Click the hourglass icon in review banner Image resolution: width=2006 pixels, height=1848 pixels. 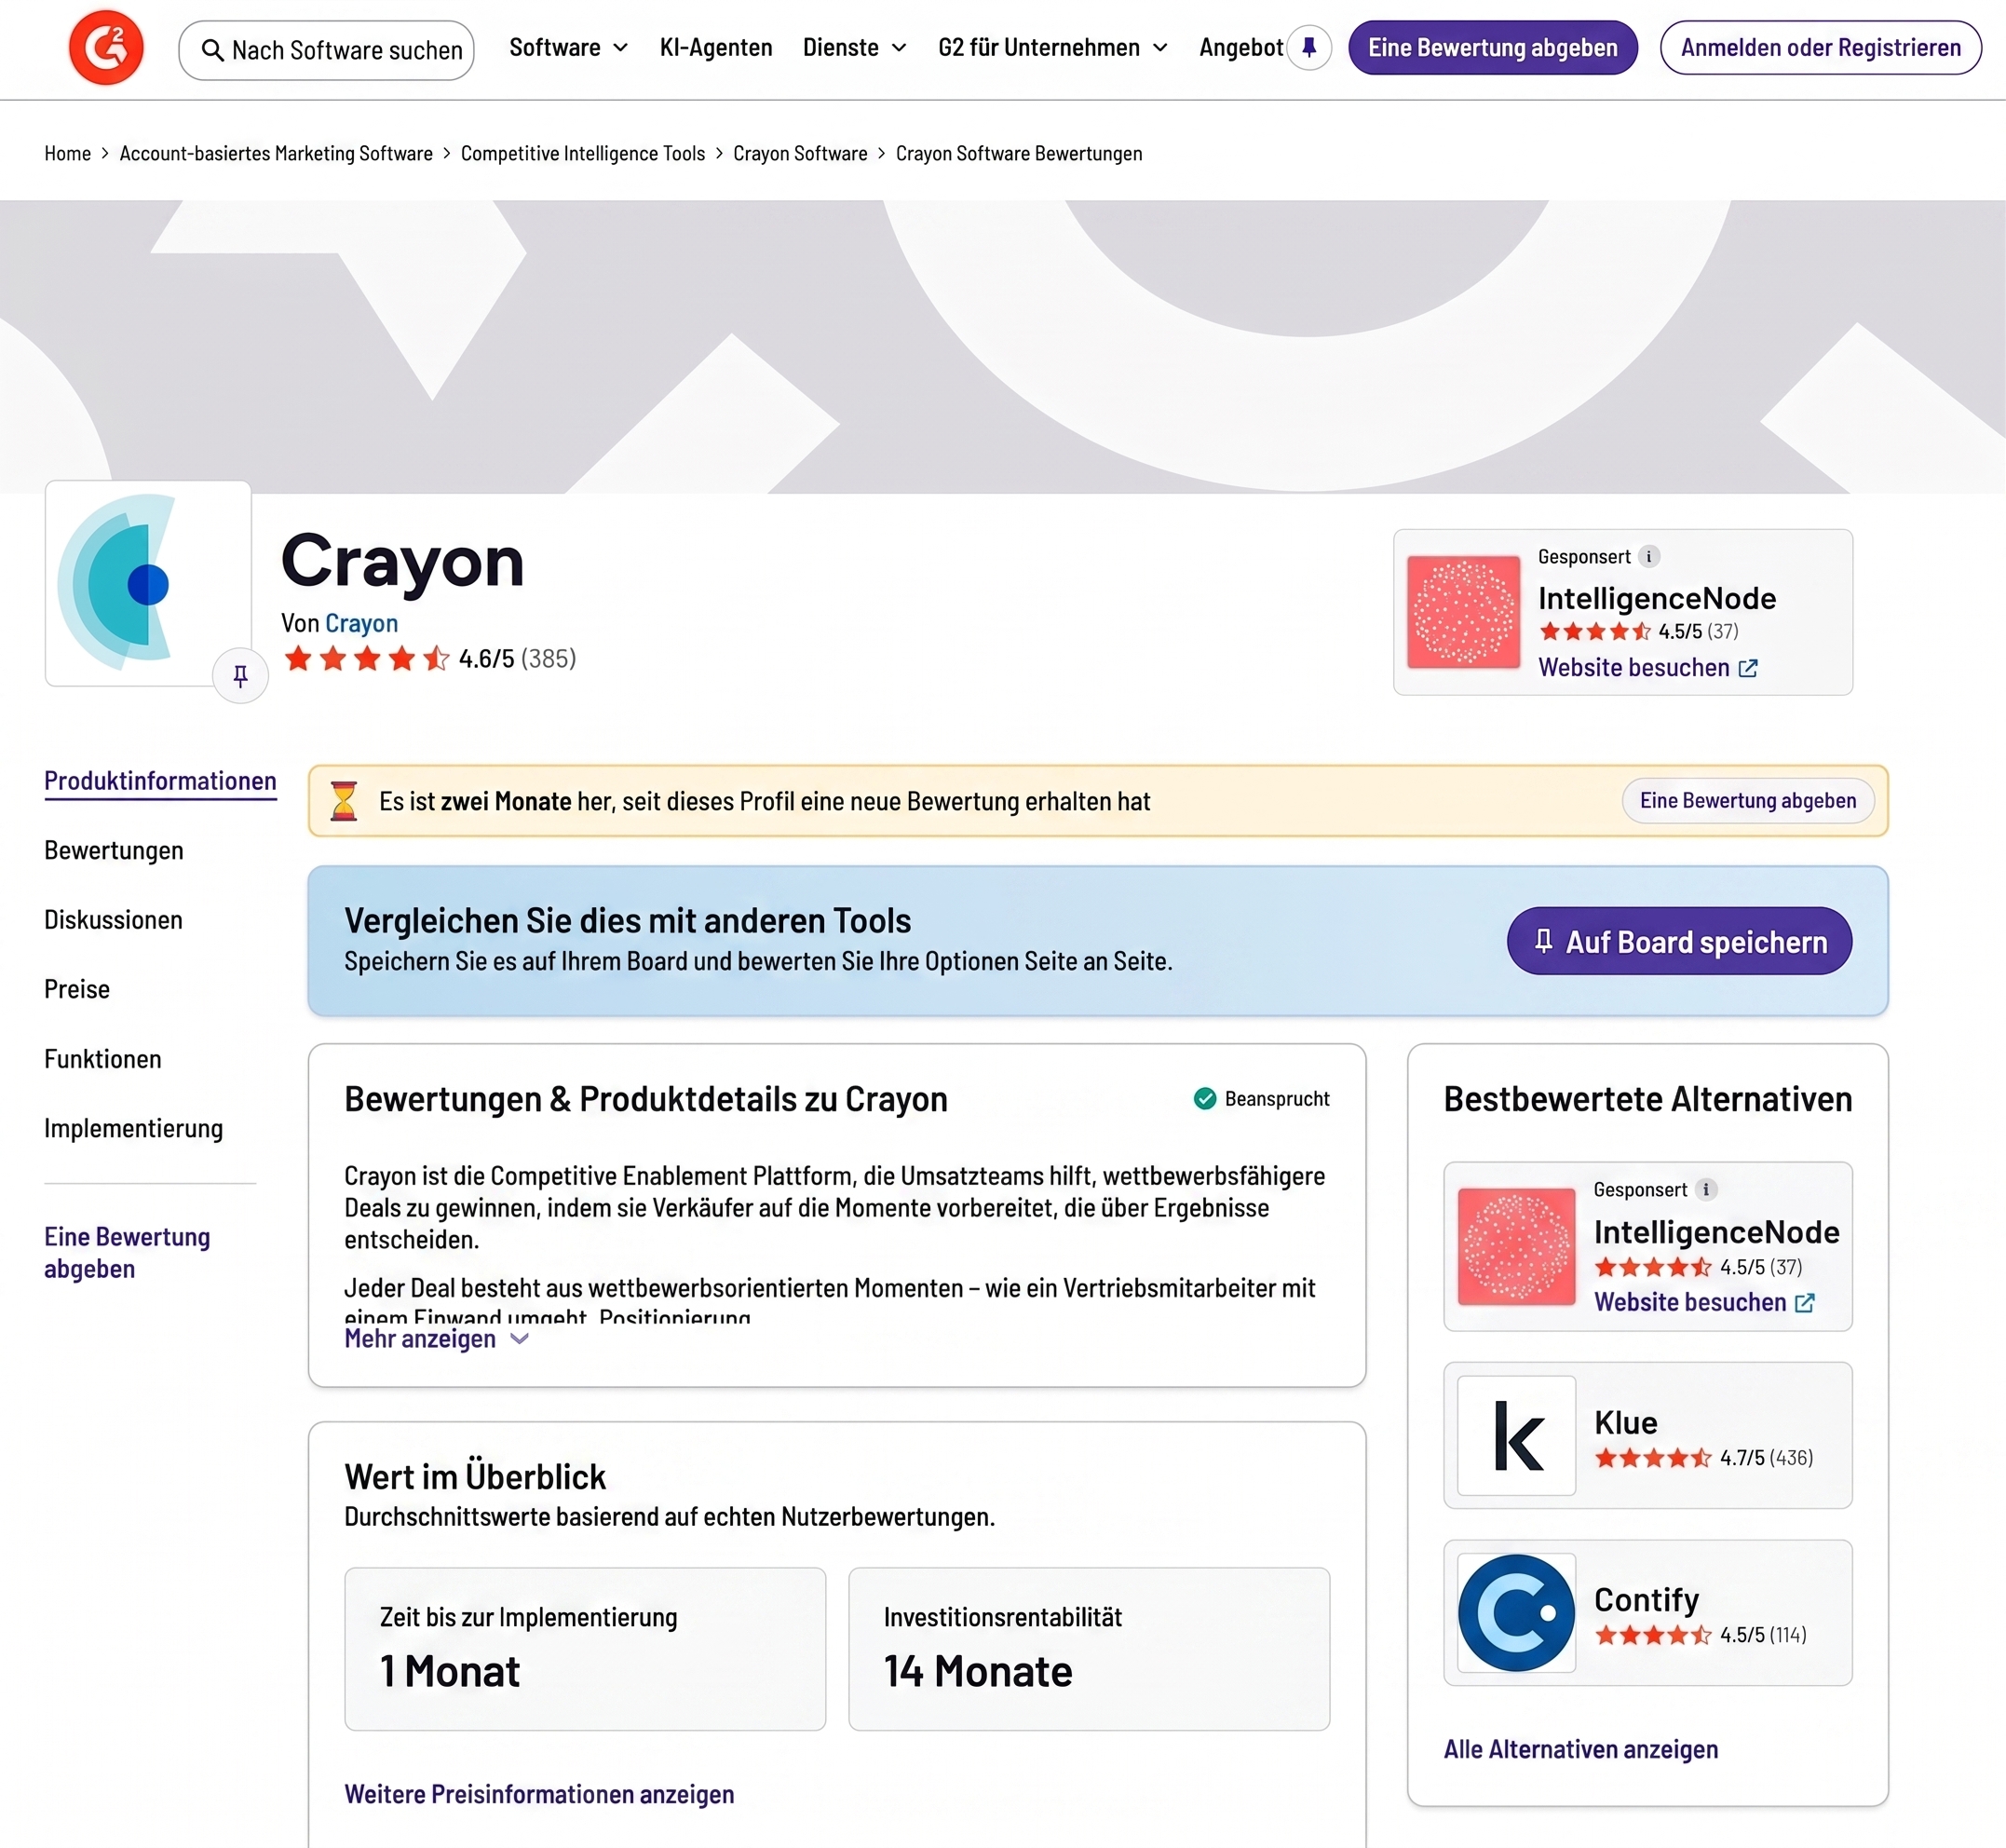coord(343,801)
